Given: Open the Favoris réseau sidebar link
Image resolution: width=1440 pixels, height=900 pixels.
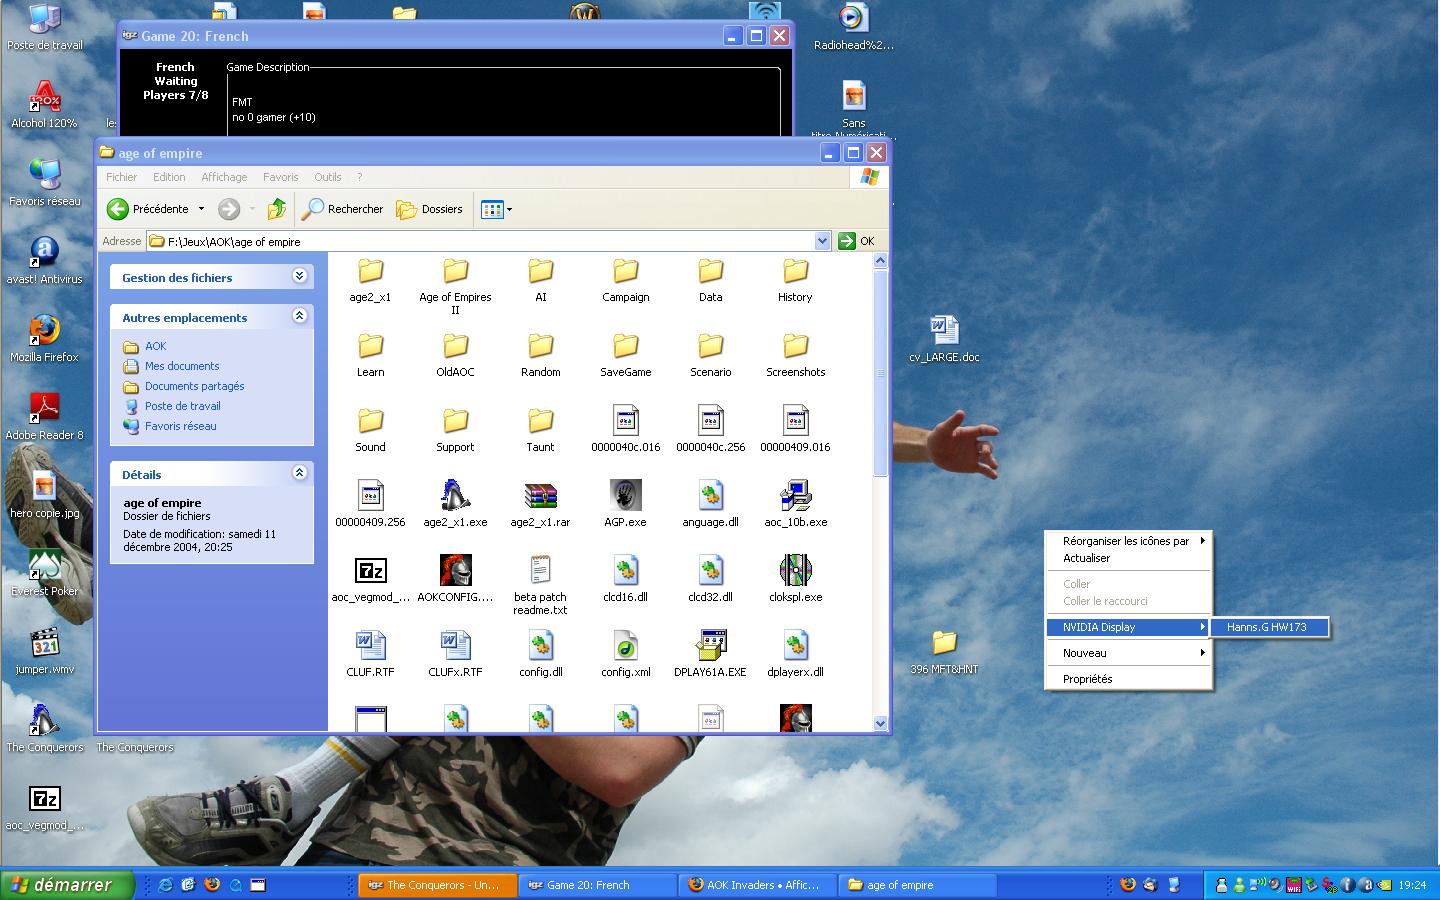Looking at the screenshot, I should [x=180, y=426].
